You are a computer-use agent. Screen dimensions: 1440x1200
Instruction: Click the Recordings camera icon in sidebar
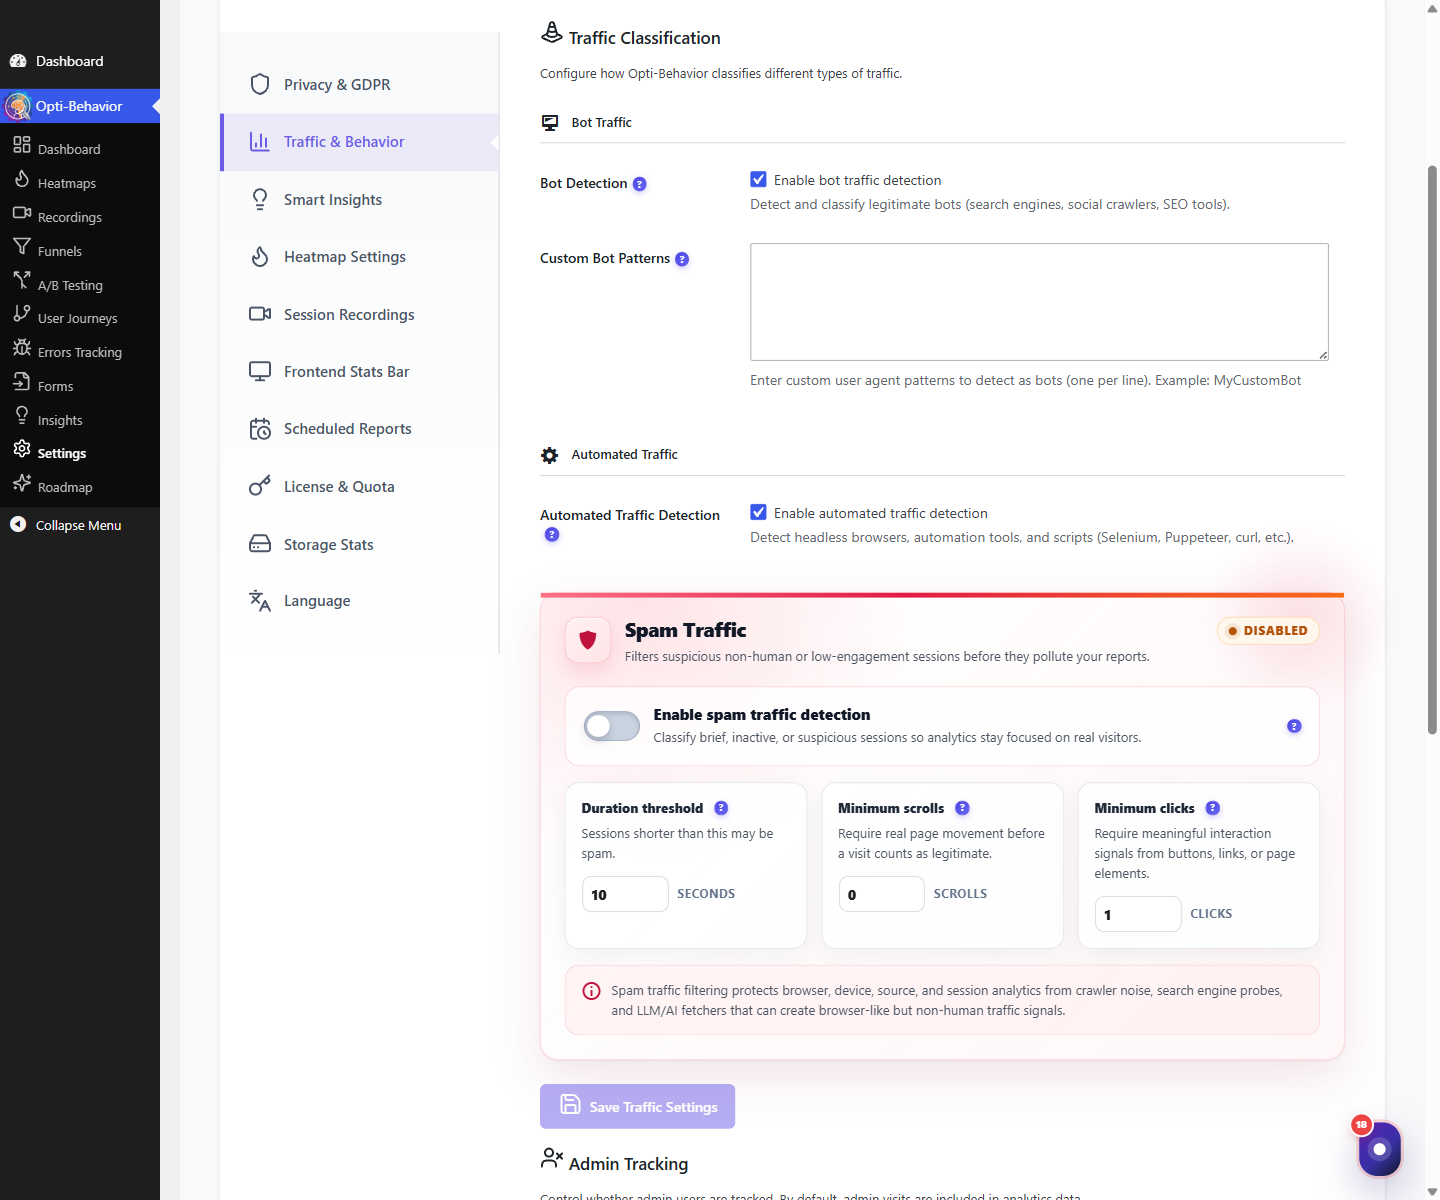tap(22, 213)
